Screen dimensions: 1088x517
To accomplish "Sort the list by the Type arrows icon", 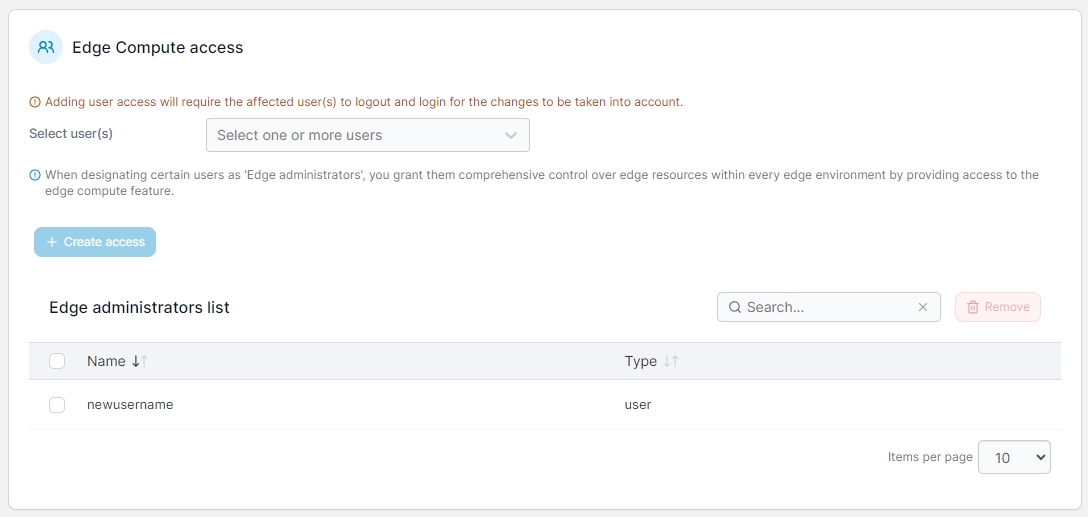I will (x=671, y=361).
